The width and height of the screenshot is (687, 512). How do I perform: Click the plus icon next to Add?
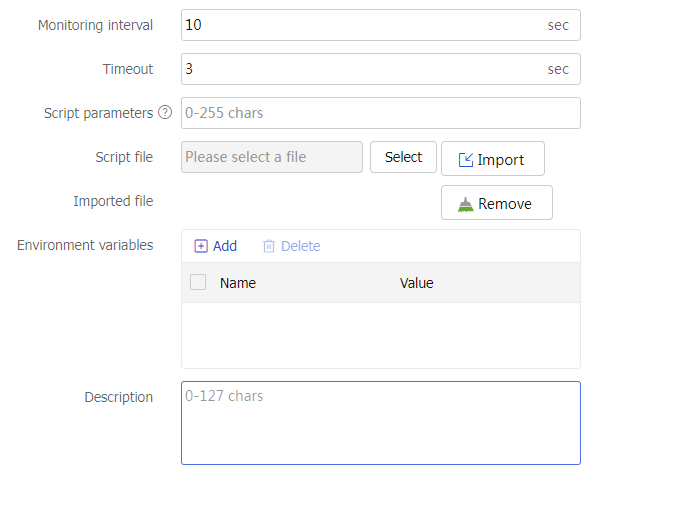point(201,246)
